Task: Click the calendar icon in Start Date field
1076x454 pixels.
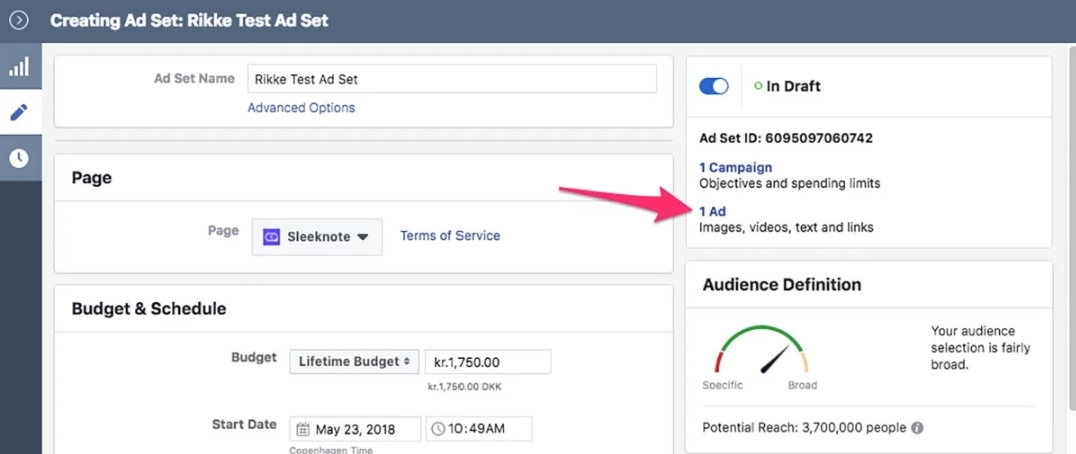Action: [303, 430]
